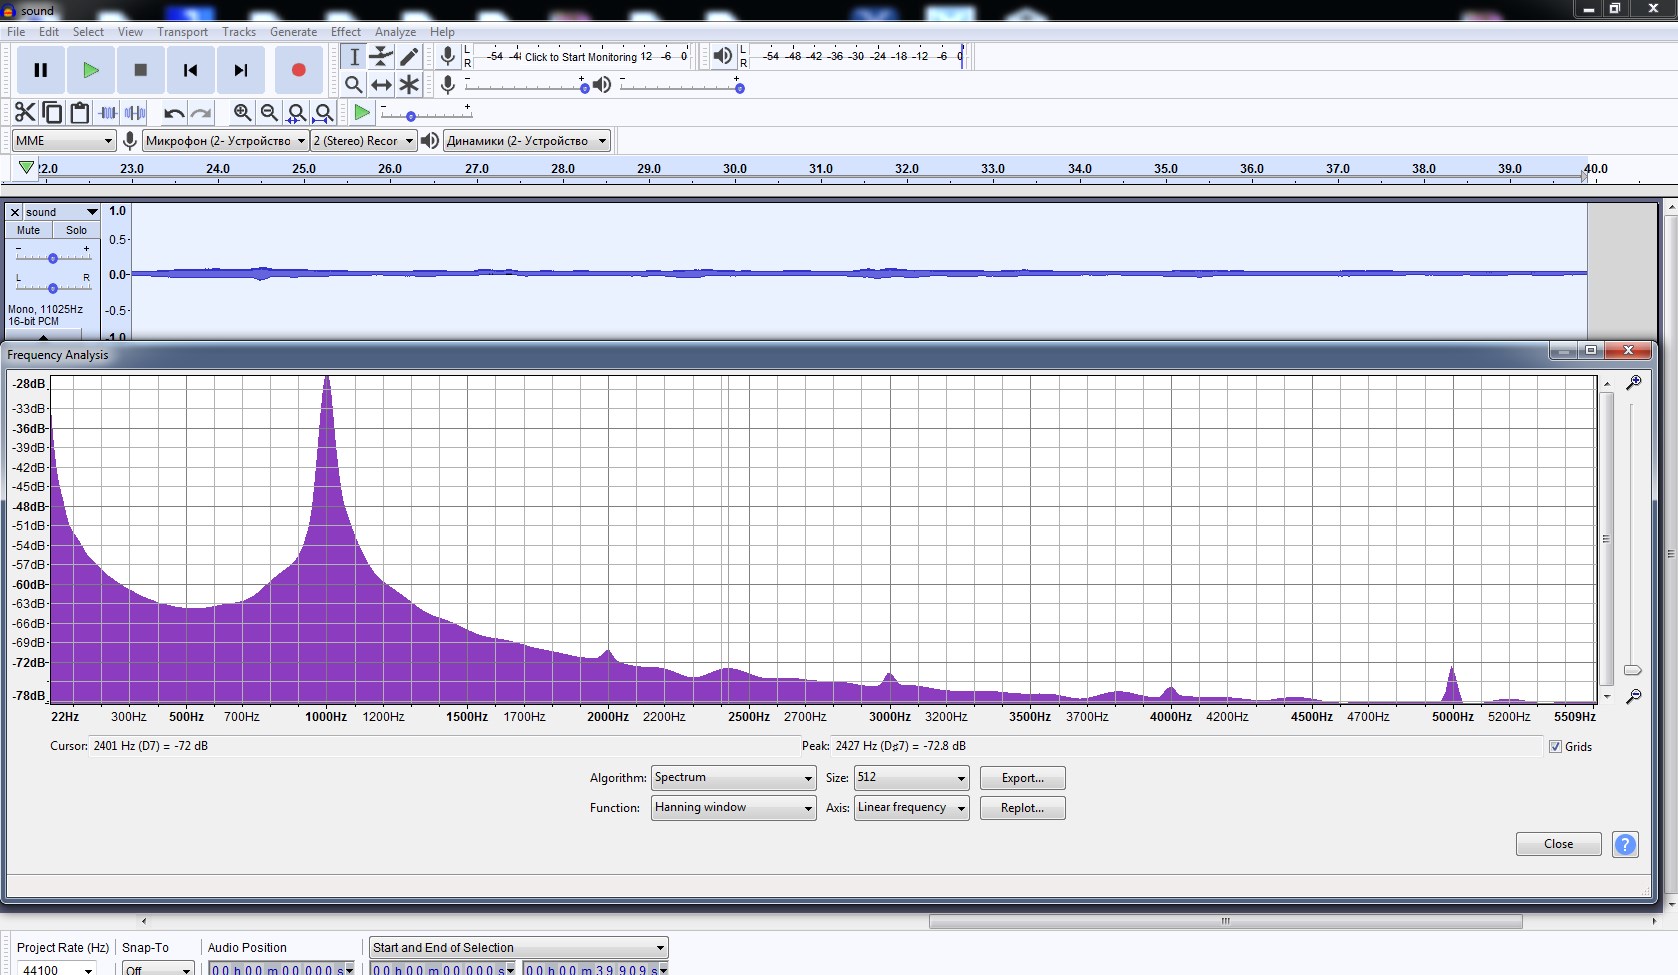This screenshot has width=1678, height=975.
Task: Open Start and End of Selection dropdown
Action: pos(519,948)
